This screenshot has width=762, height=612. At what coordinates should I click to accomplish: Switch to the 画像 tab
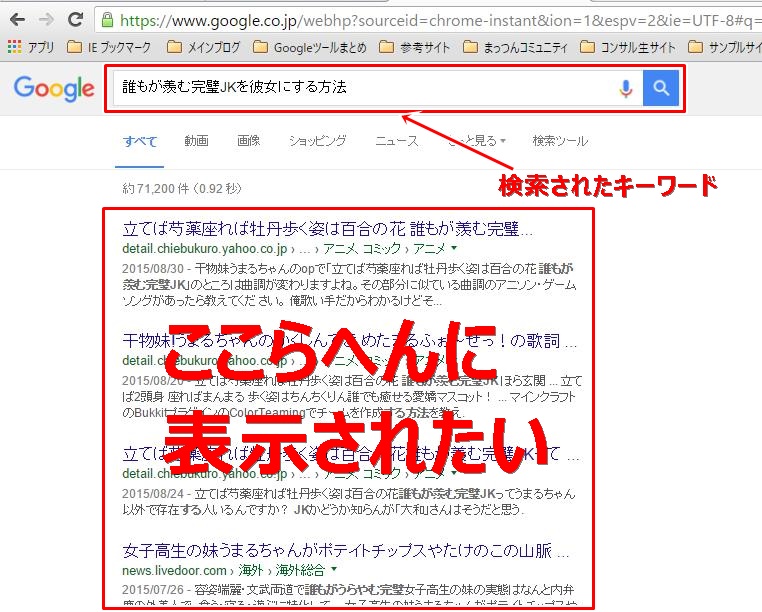tap(248, 141)
